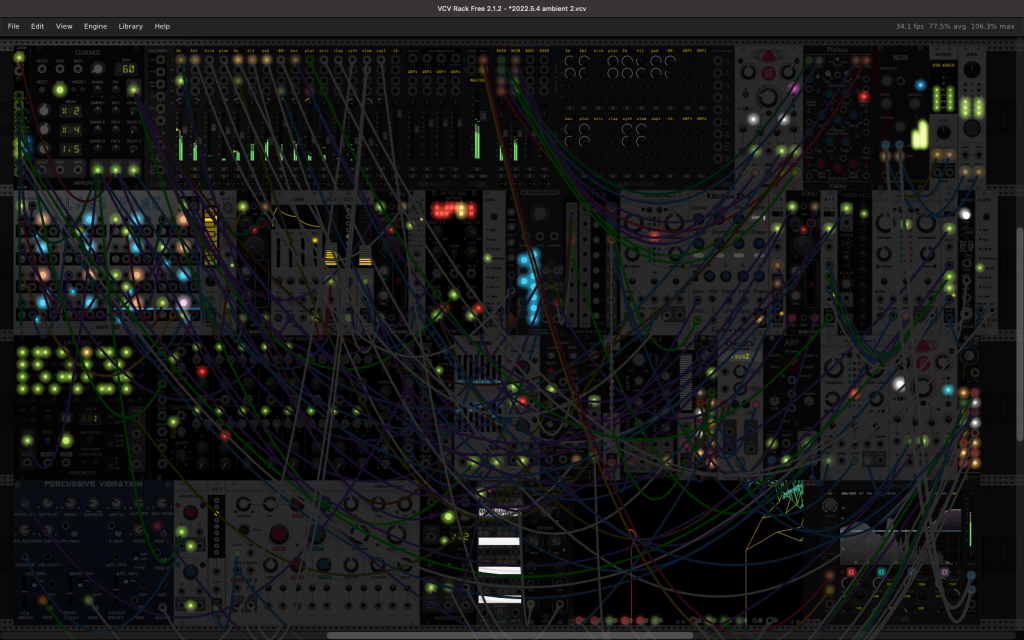Click the SOURCE knob on Percussive Vibration

93,503
